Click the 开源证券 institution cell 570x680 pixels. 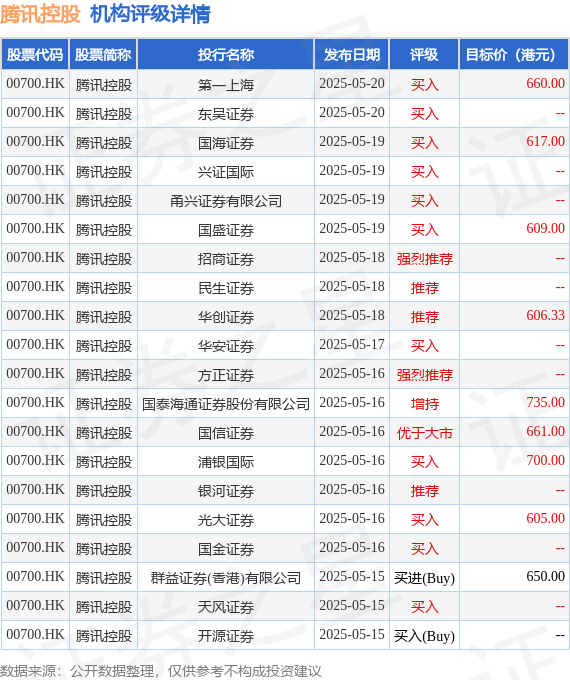(x=226, y=636)
